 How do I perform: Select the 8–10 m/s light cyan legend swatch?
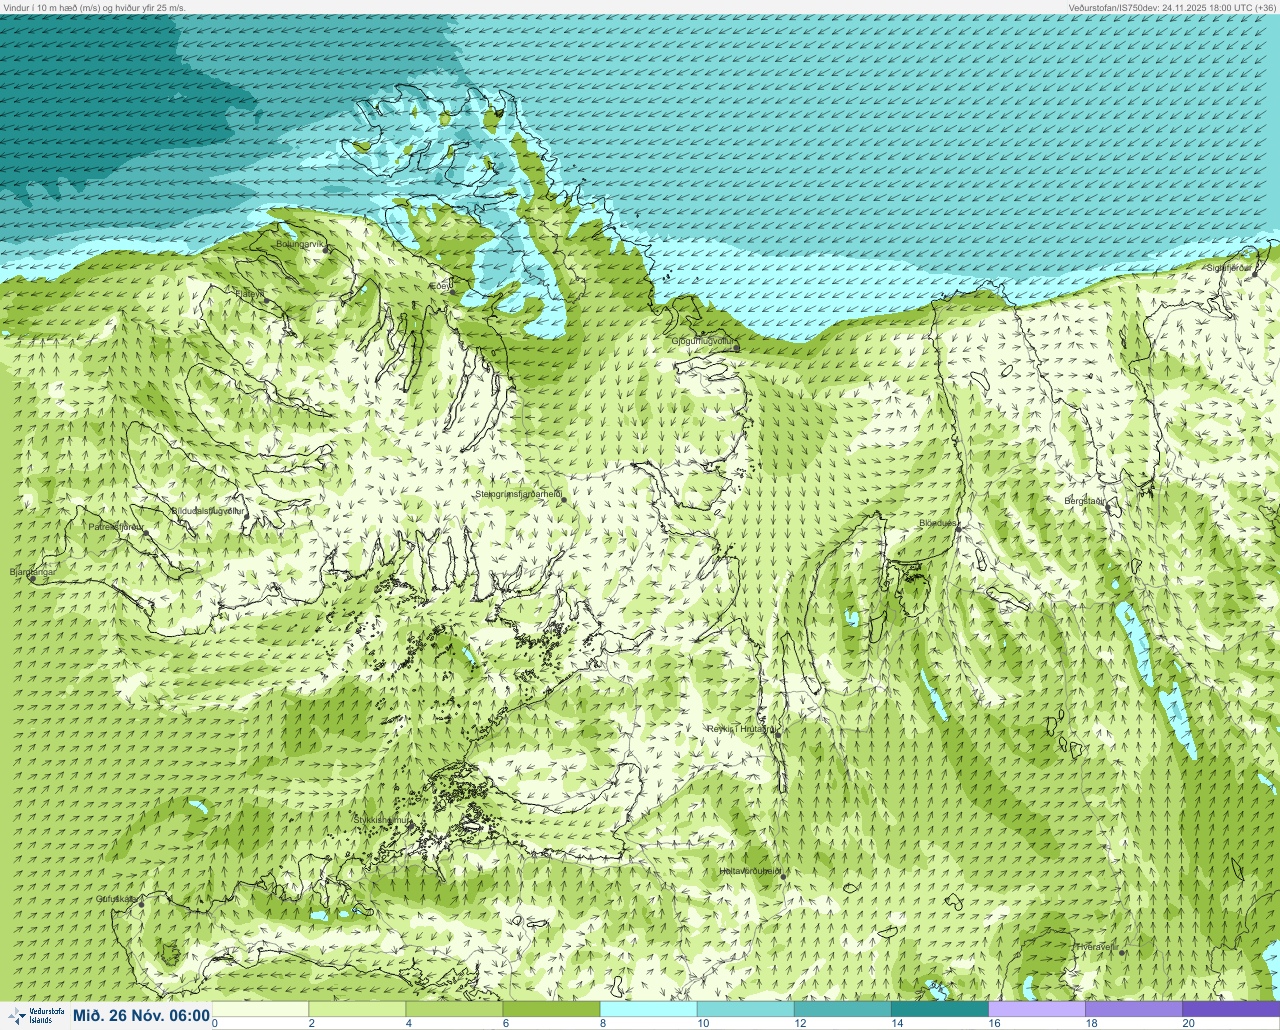click(x=648, y=1009)
